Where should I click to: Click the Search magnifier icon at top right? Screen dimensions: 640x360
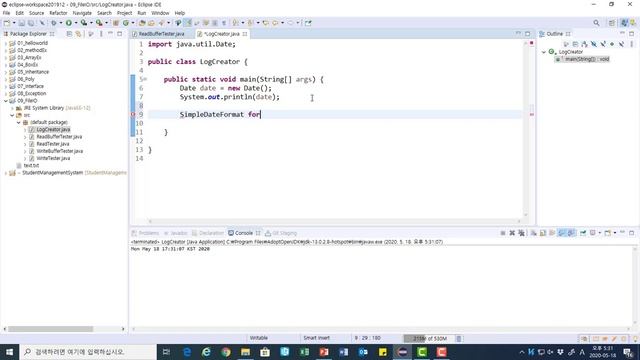tap(596, 23)
